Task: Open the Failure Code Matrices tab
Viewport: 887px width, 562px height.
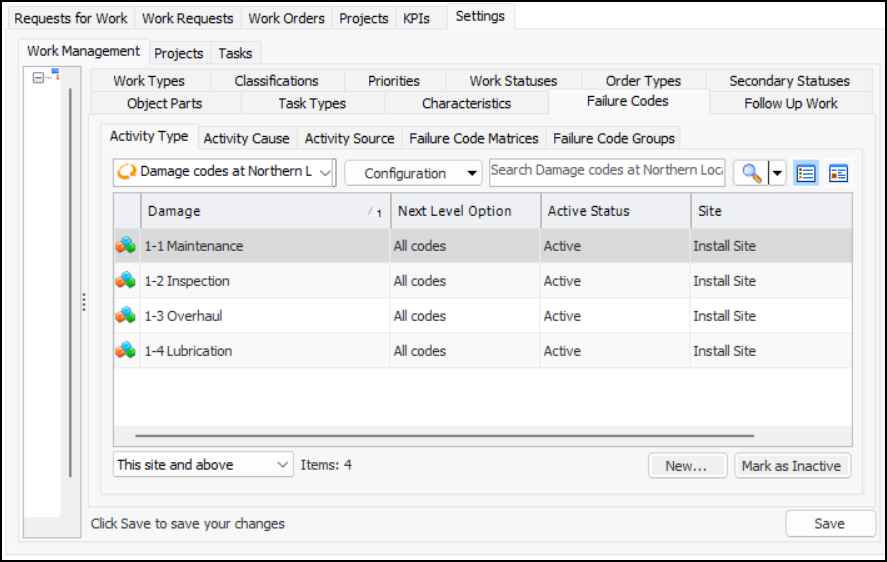Action: (474, 138)
